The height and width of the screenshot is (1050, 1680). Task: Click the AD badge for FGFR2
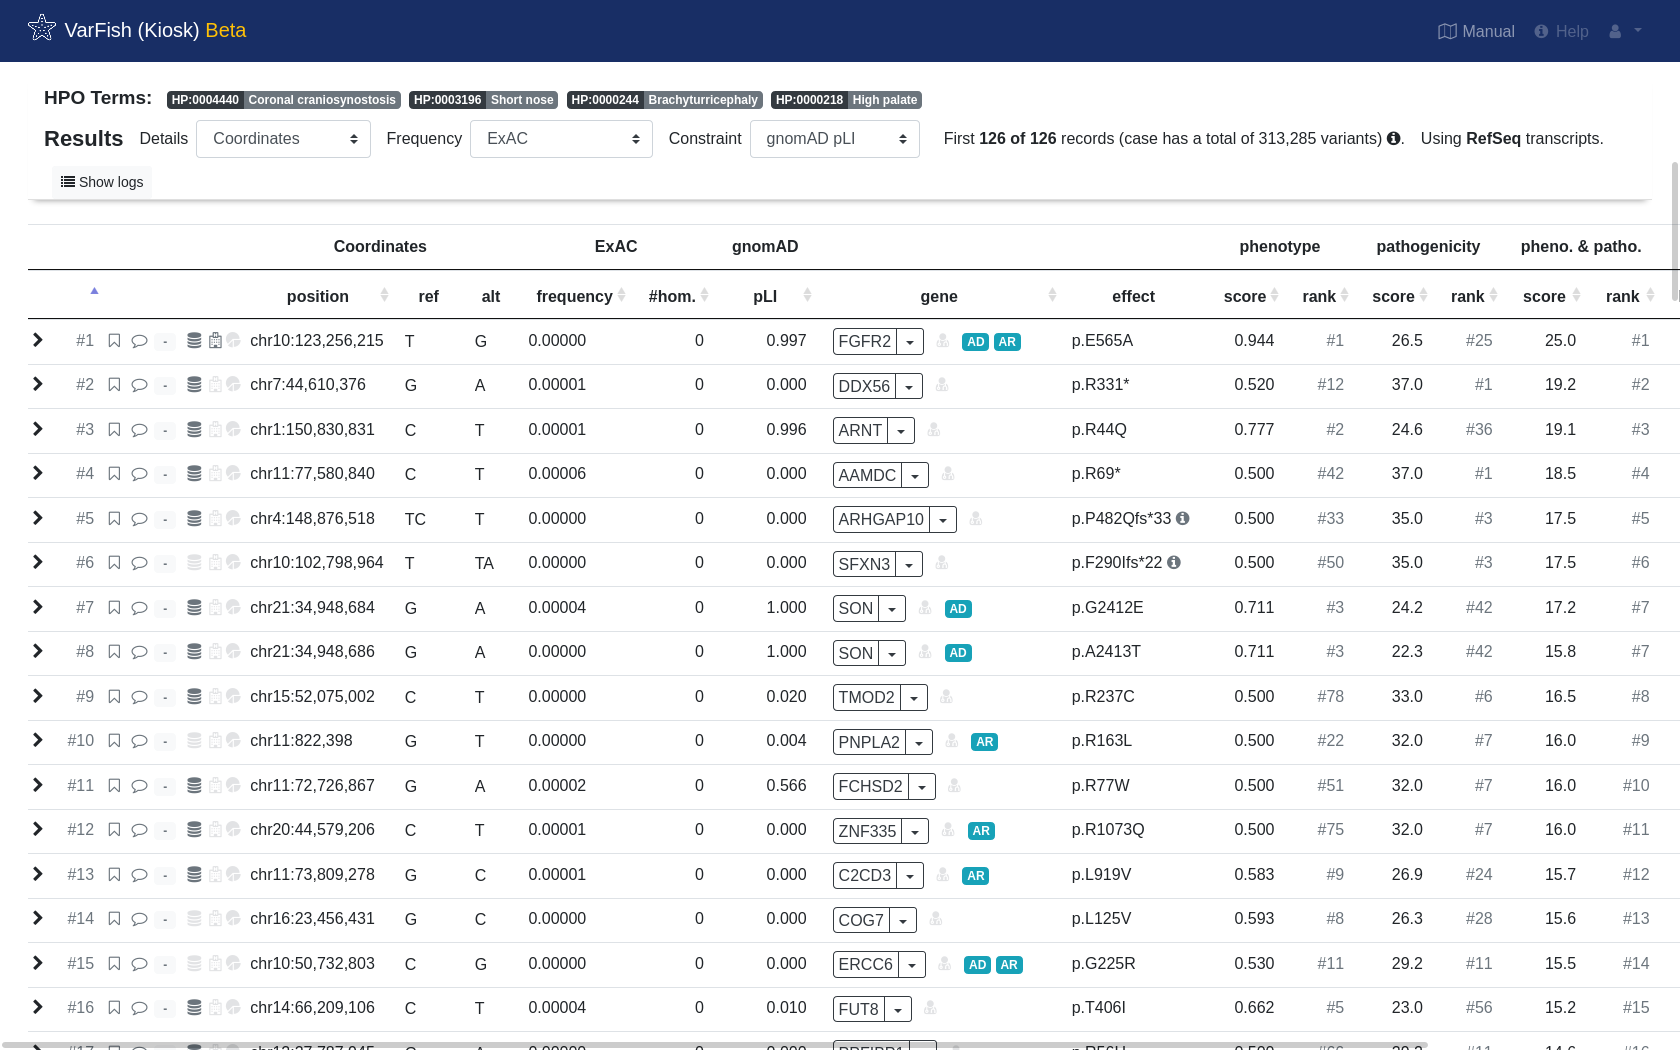pyautogui.click(x=976, y=342)
